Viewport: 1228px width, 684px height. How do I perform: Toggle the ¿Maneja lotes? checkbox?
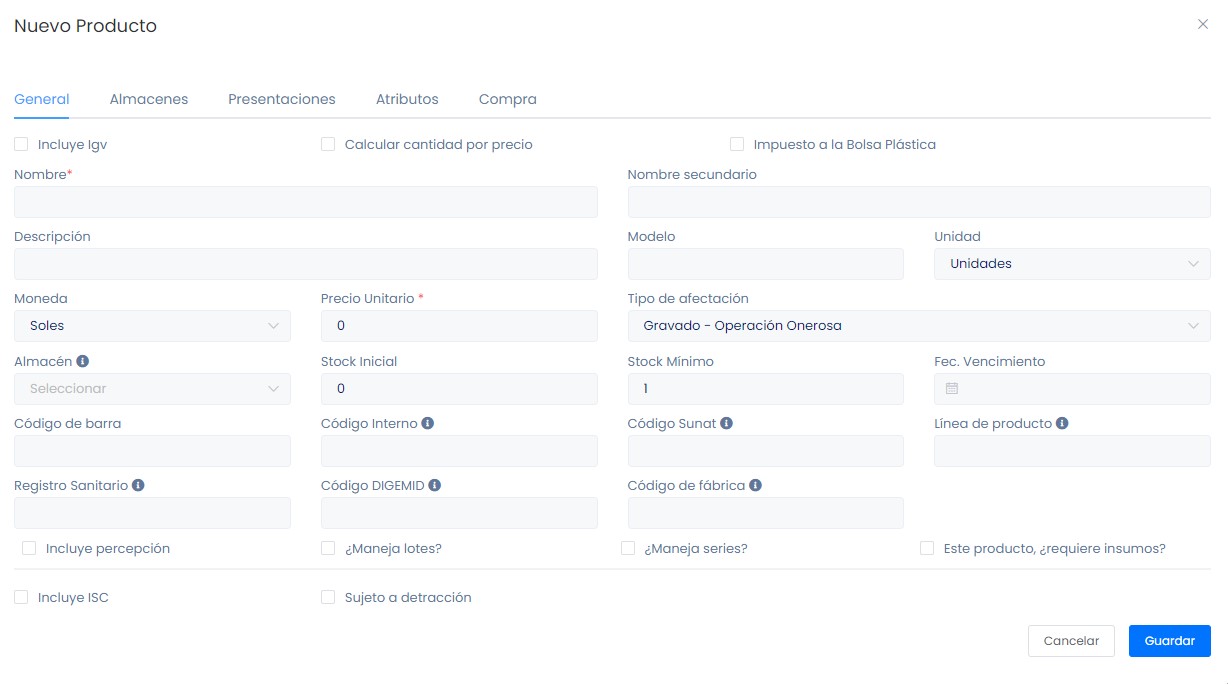pyautogui.click(x=328, y=549)
